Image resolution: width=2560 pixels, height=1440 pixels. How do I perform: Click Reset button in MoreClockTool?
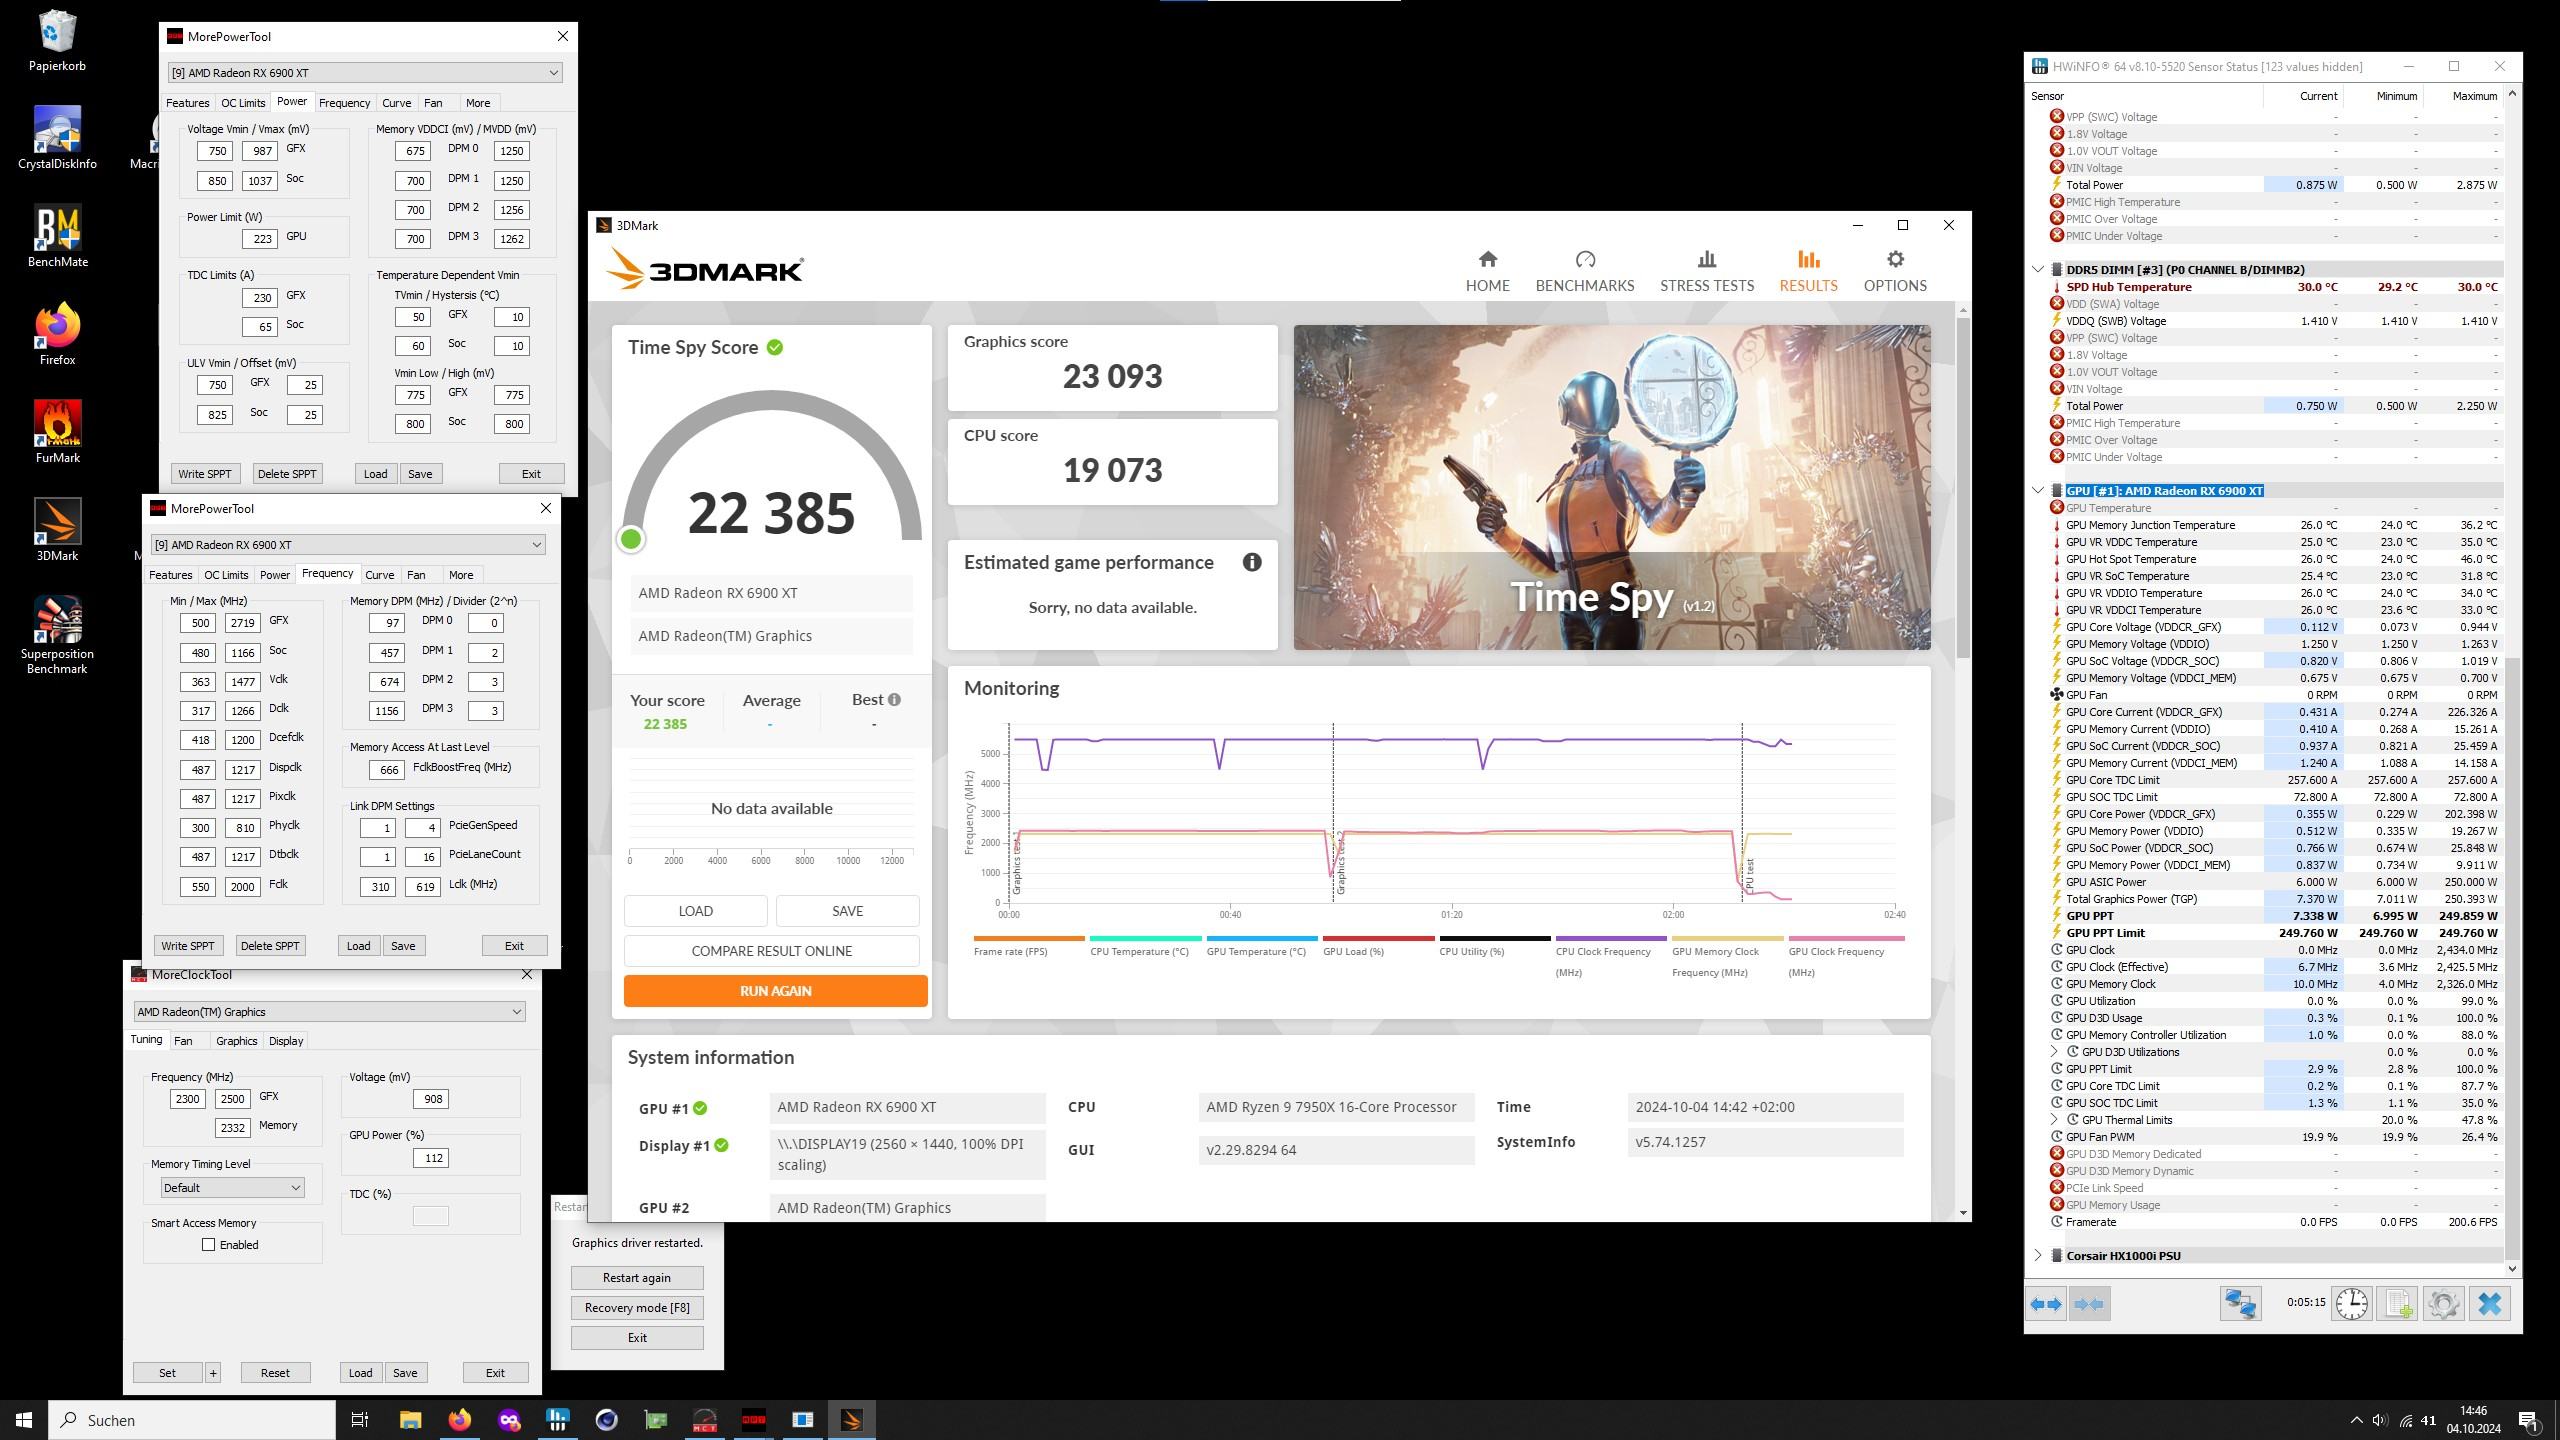(x=275, y=1373)
